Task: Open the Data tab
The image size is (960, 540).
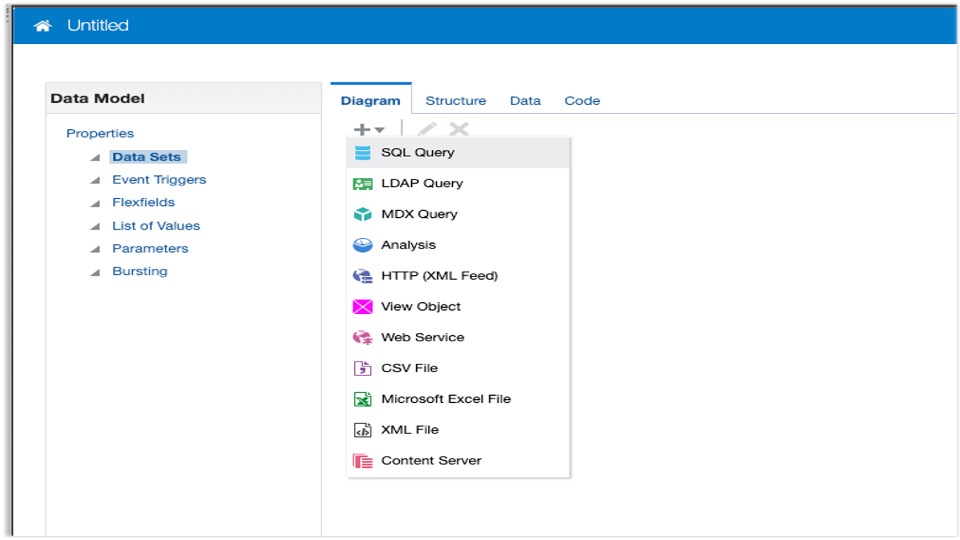Action: pos(525,100)
